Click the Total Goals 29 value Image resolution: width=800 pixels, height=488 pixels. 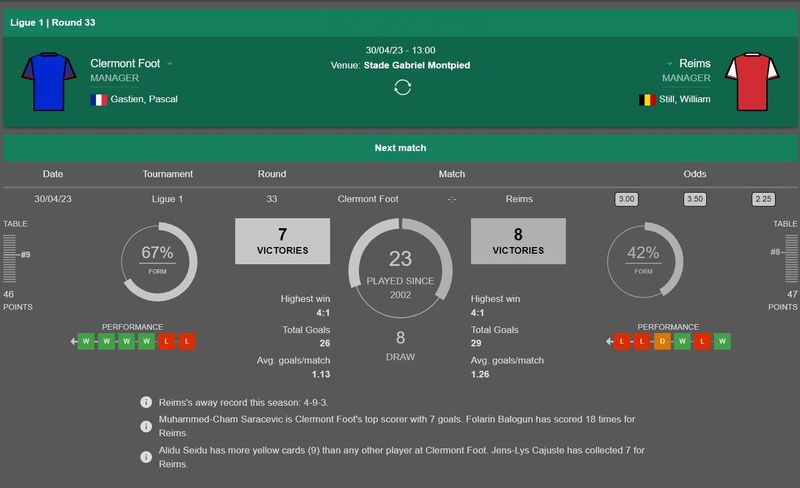tap(476, 344)
